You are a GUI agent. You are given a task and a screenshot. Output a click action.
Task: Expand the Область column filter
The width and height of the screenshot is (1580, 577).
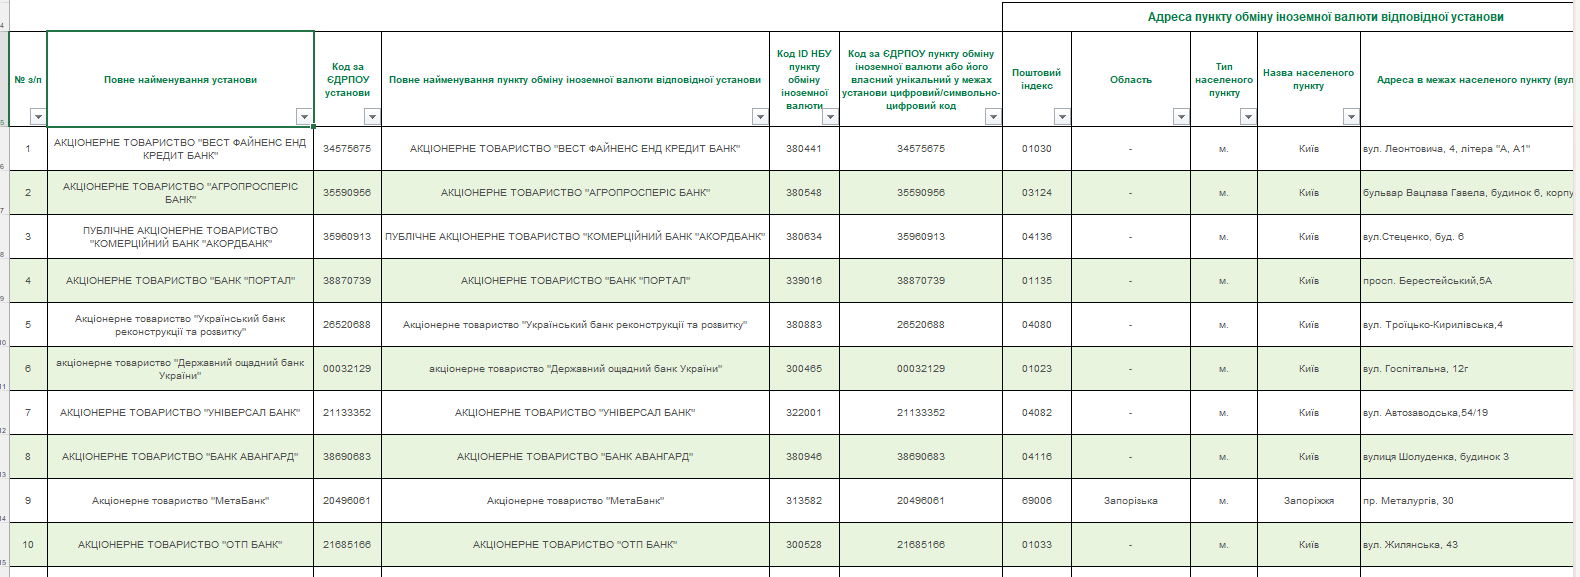(x=1181, y=117)
